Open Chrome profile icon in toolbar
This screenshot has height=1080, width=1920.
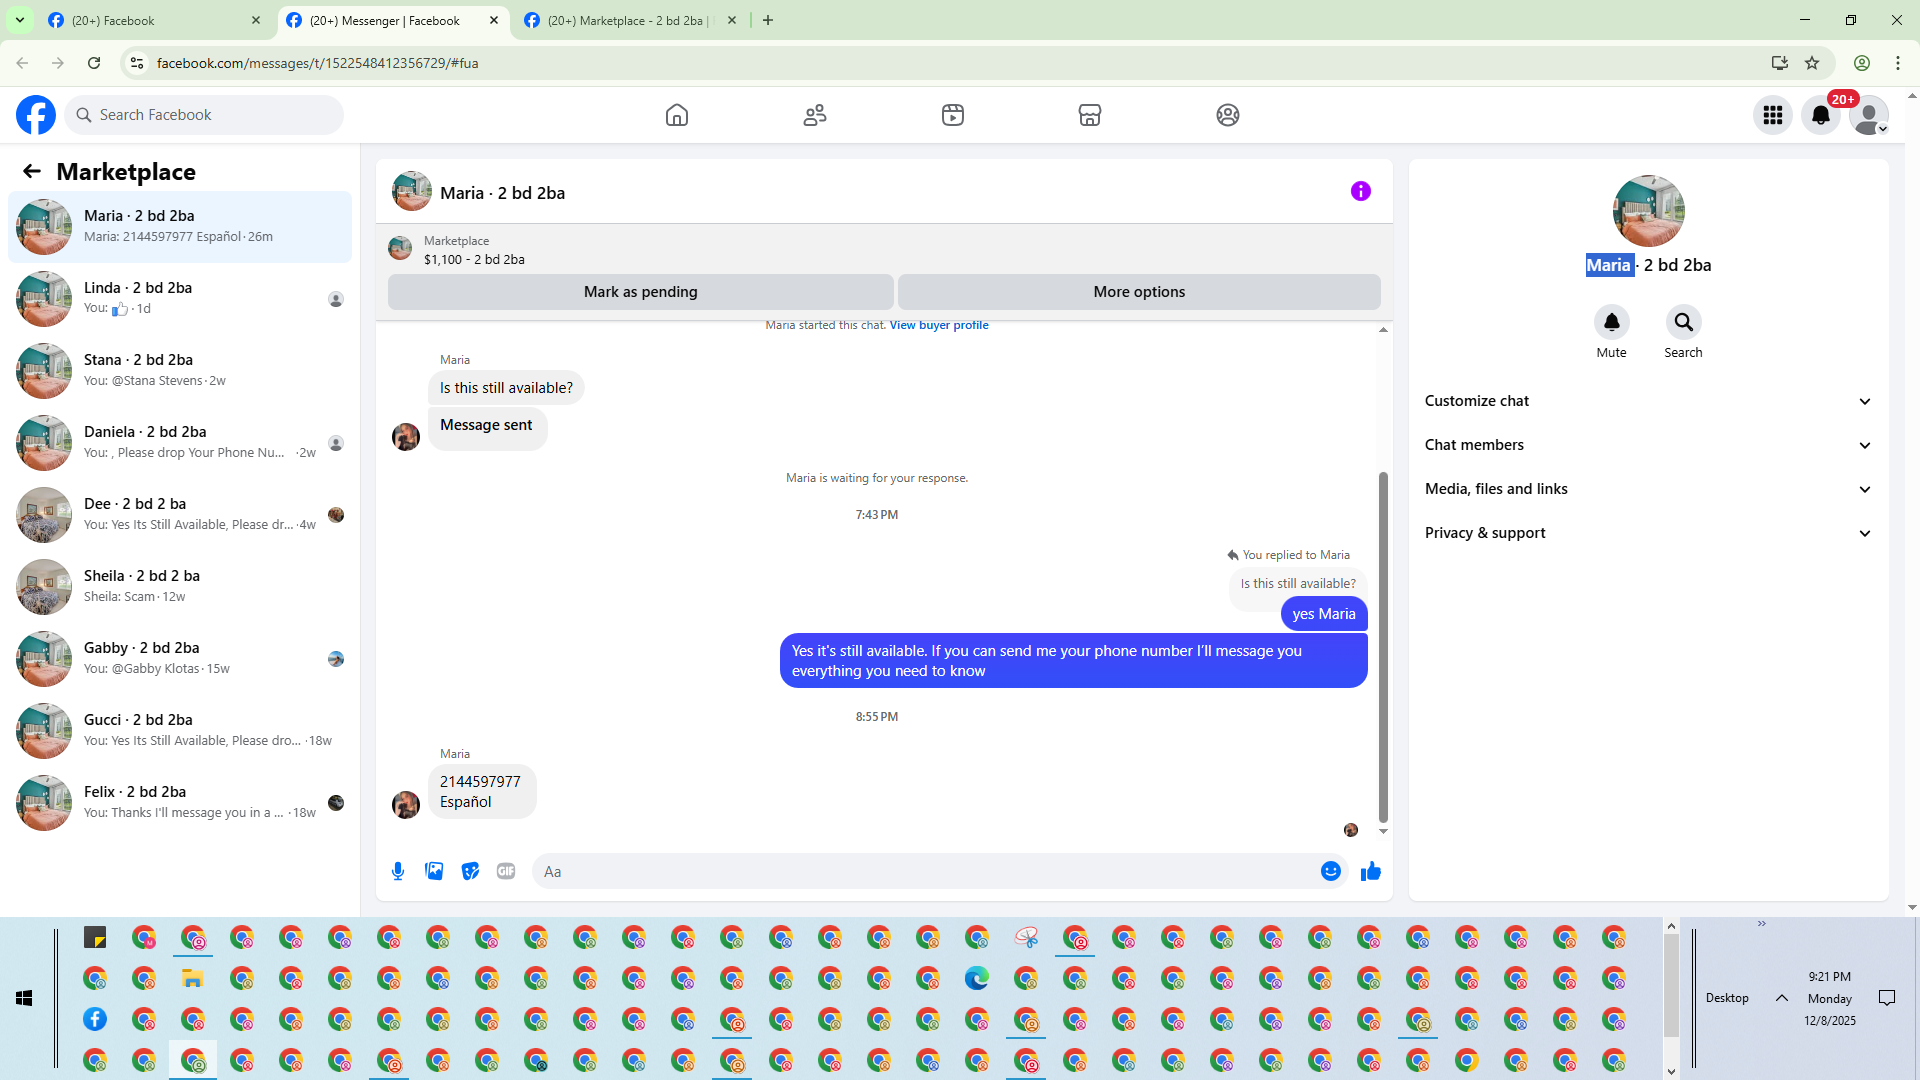(x=1862, y=63)
